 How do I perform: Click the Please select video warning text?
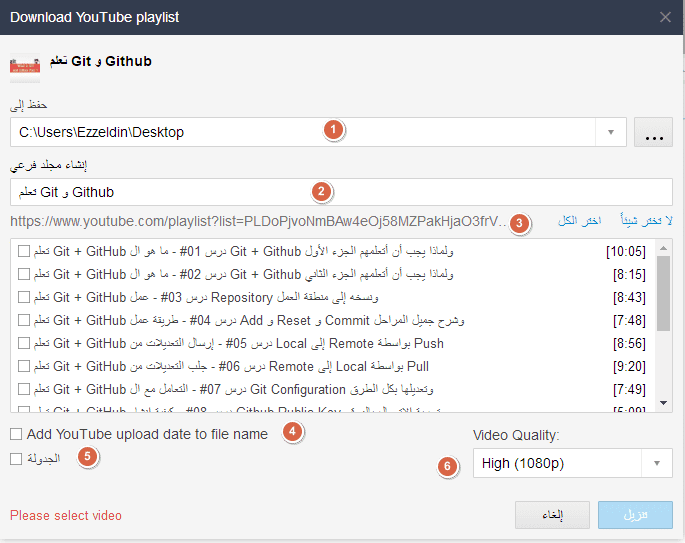pyautogui.click(x=66, y=515)
